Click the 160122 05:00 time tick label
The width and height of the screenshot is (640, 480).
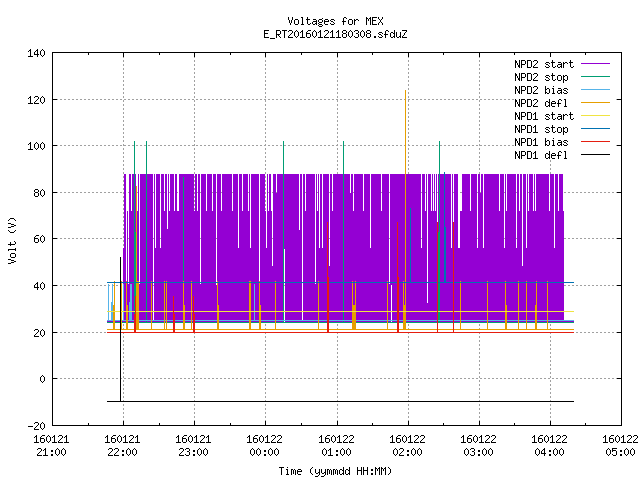[x=620, y=446]
